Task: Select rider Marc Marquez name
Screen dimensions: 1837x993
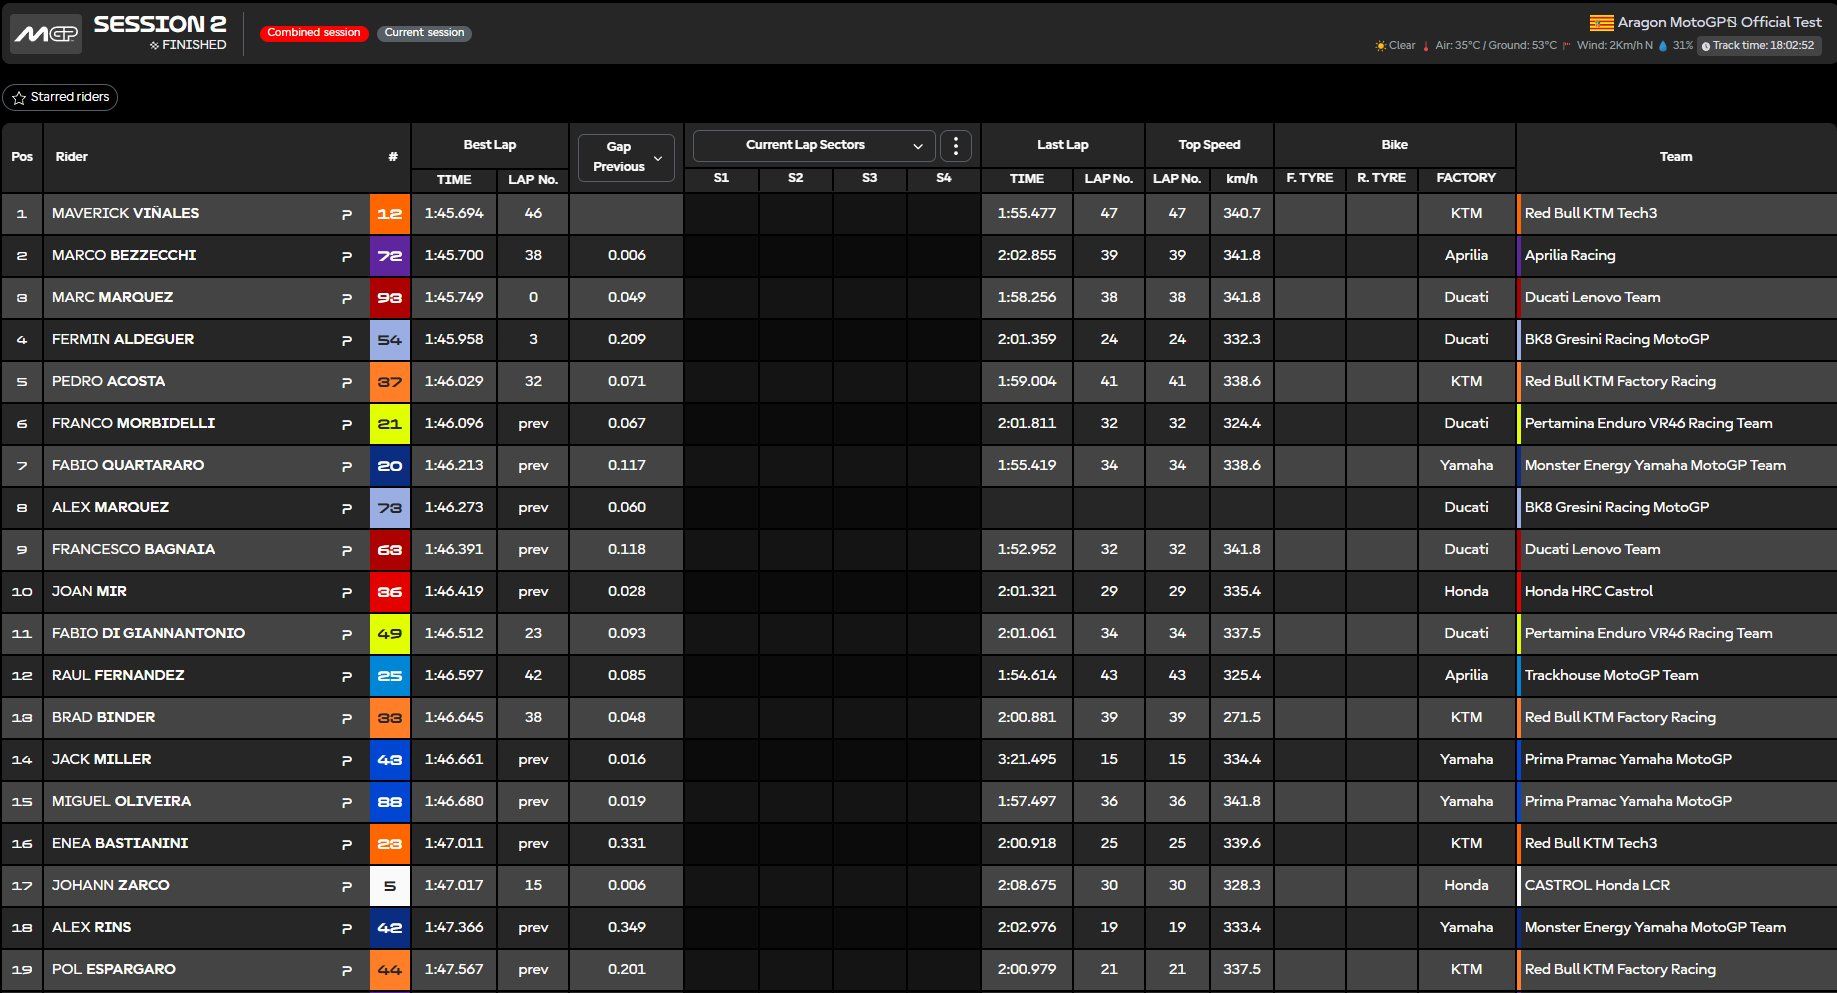Action: pos(112,297)
